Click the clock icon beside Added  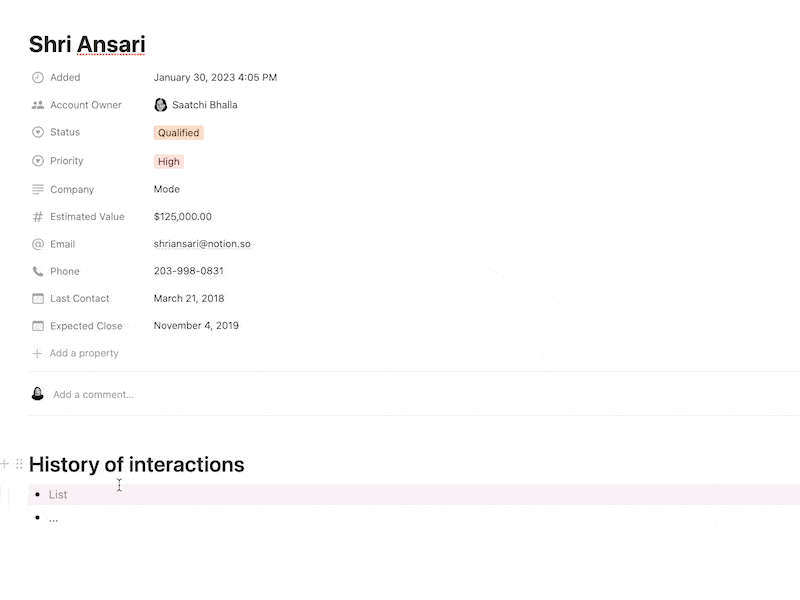38,77
